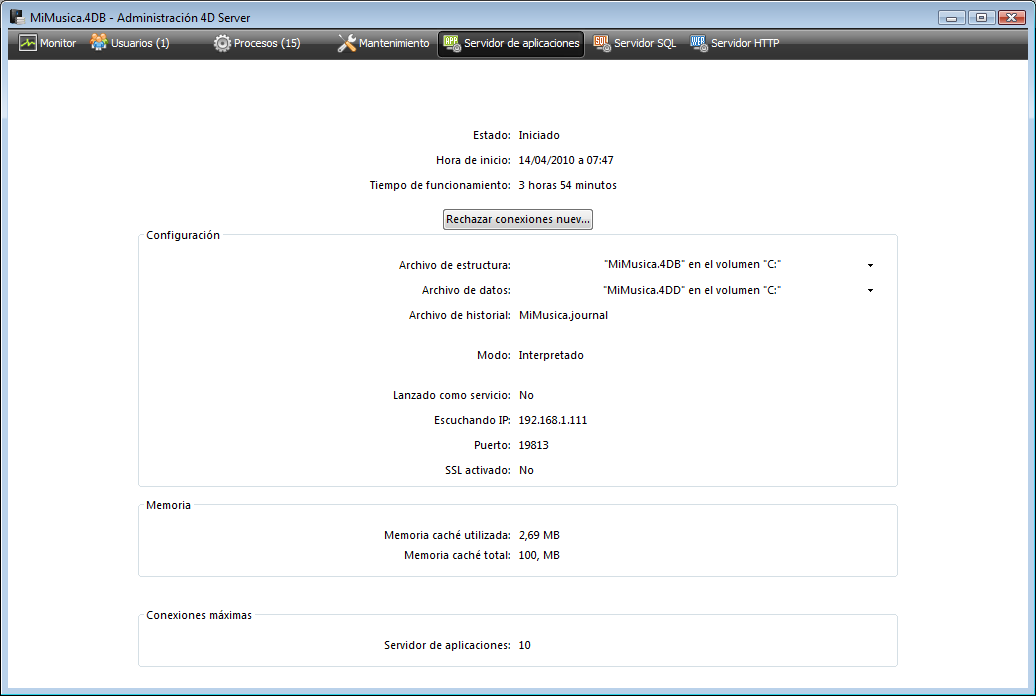Click the Interpretado mode value
The image size is (1036, 696).
point(550,355)
